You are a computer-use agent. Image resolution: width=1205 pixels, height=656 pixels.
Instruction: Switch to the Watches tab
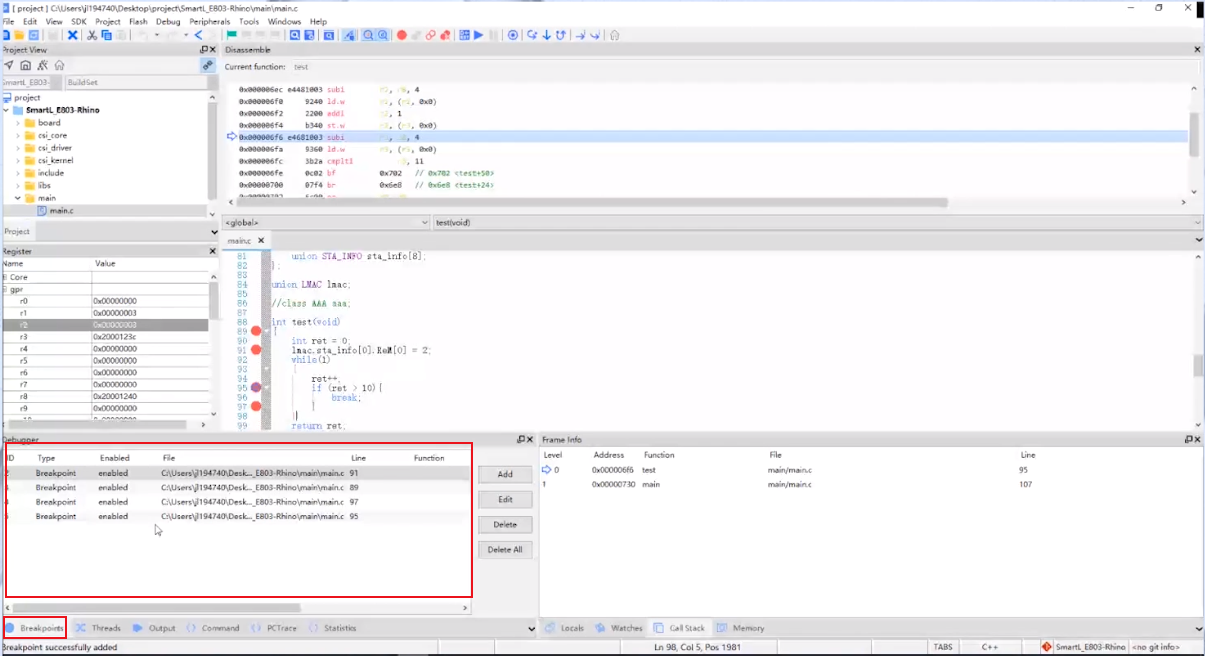coord(619,628)
